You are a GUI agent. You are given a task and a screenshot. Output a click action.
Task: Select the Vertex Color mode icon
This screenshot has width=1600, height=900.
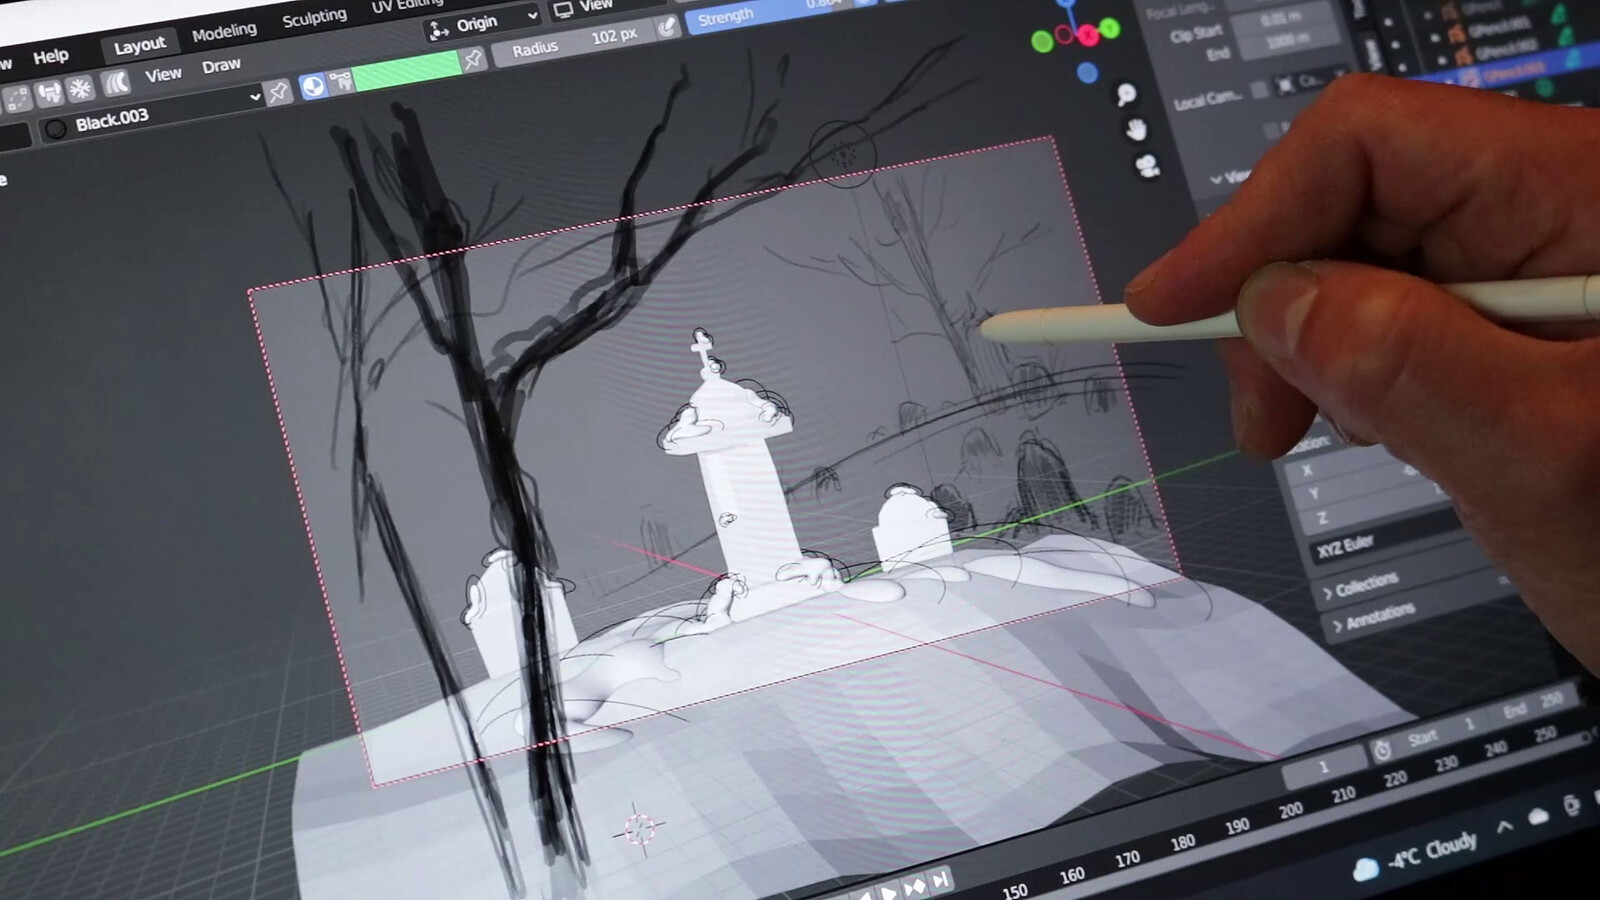341,81
